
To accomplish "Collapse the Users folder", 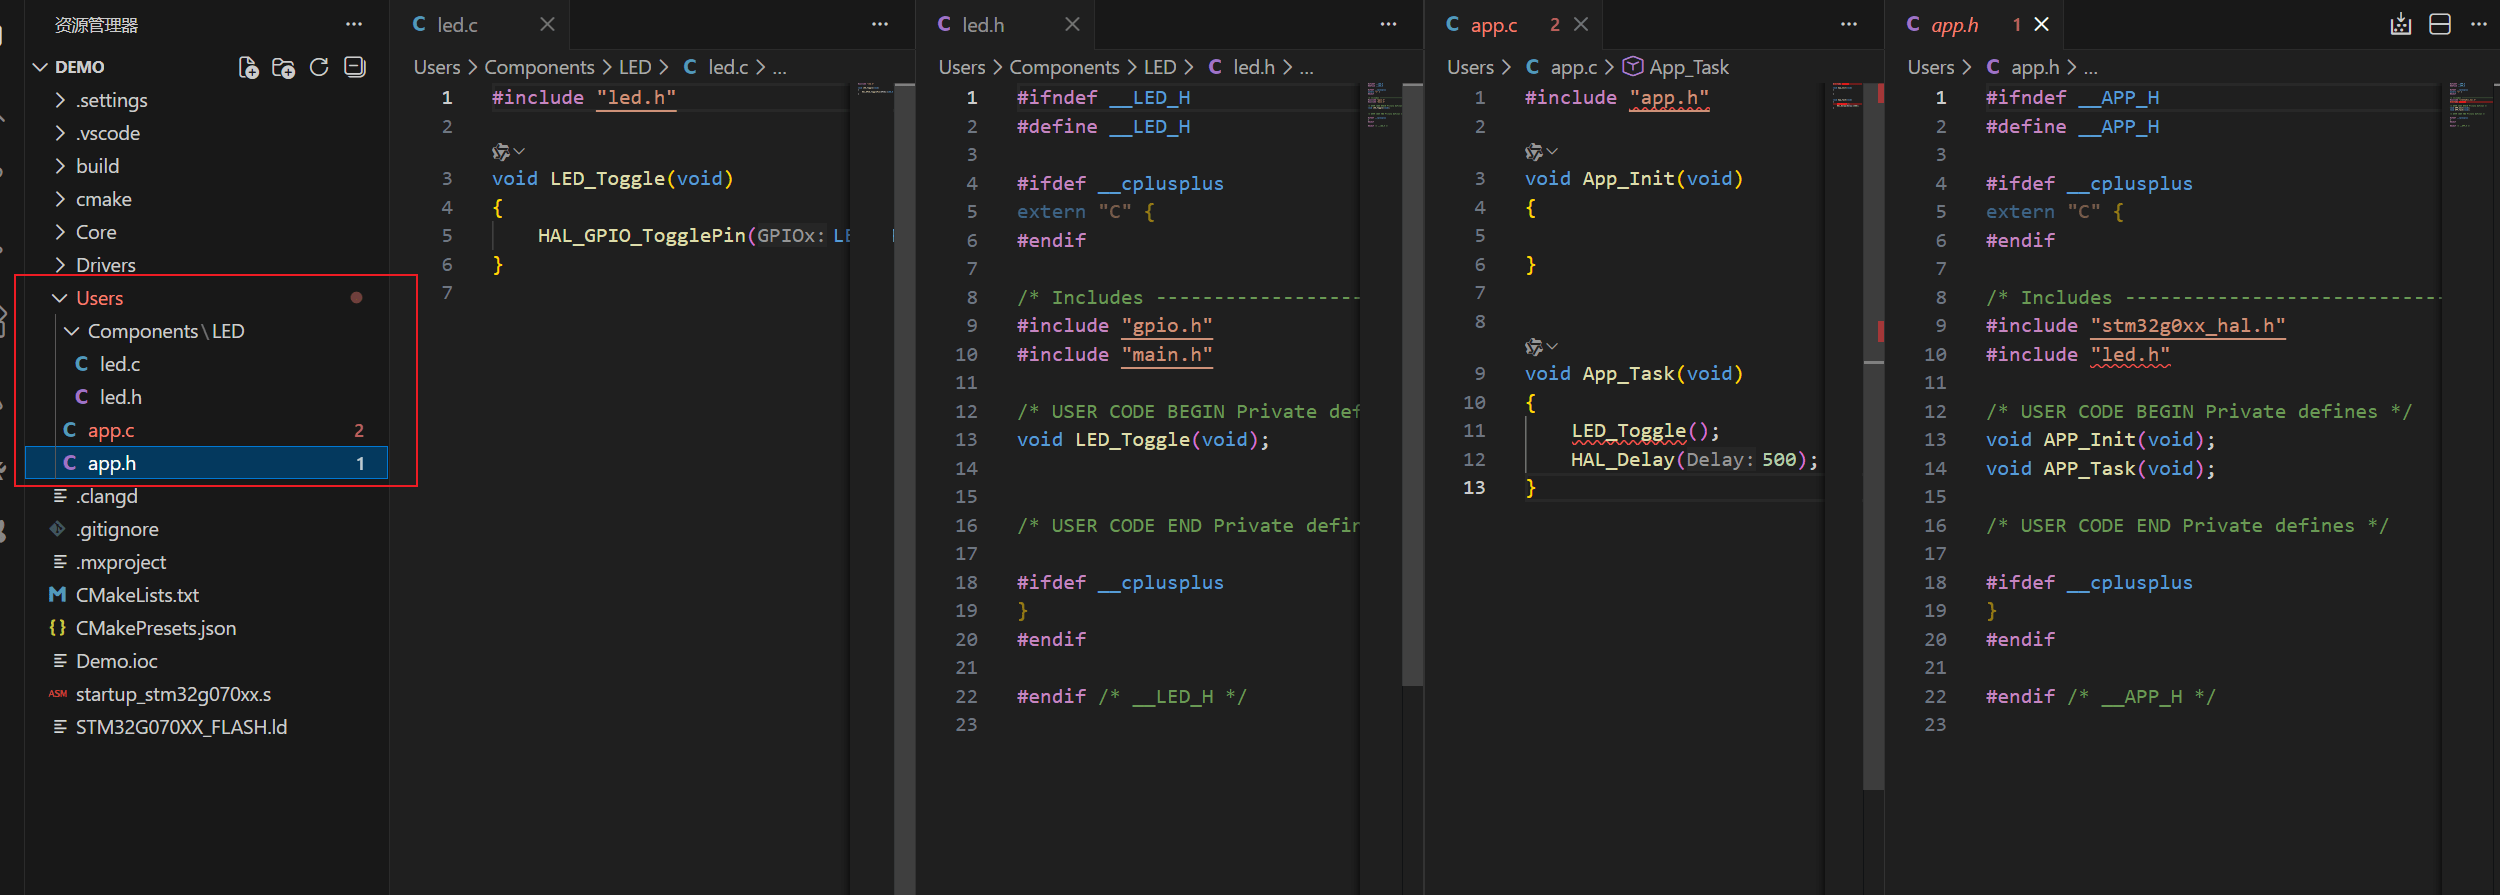I will [x=99, y=298].
